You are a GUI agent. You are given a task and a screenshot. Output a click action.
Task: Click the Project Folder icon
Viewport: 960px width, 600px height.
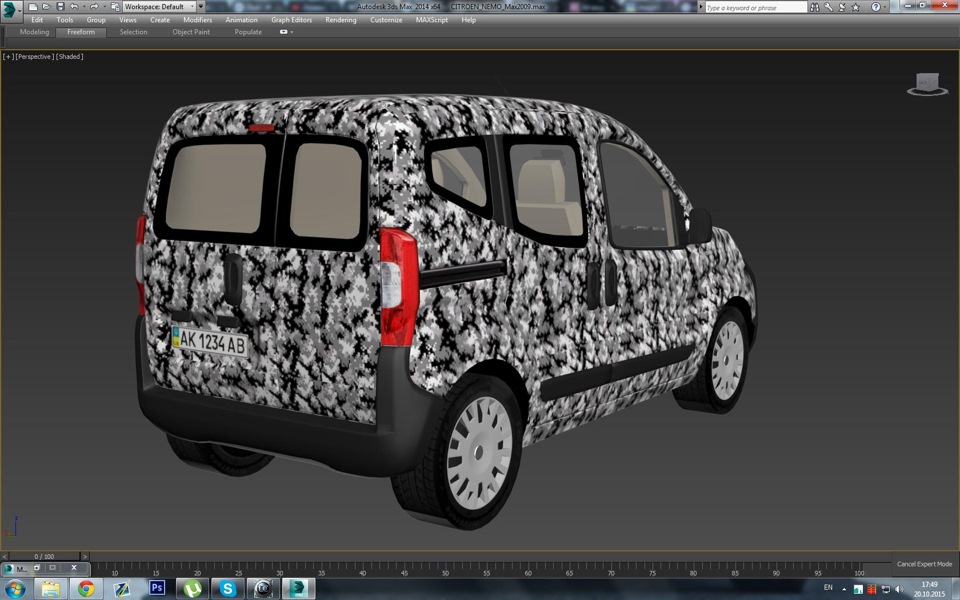click(x=114, y=7)
